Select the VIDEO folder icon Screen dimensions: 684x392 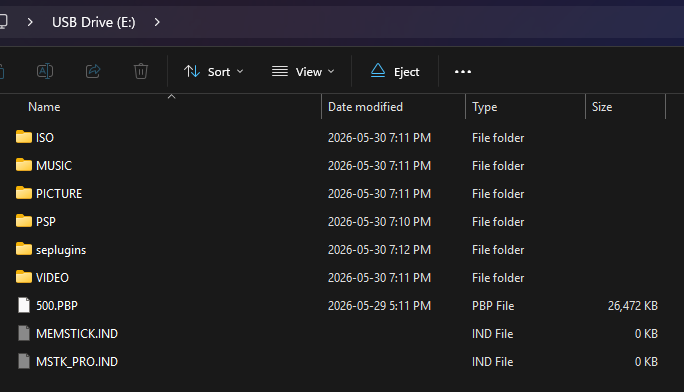tap(24, 277)
